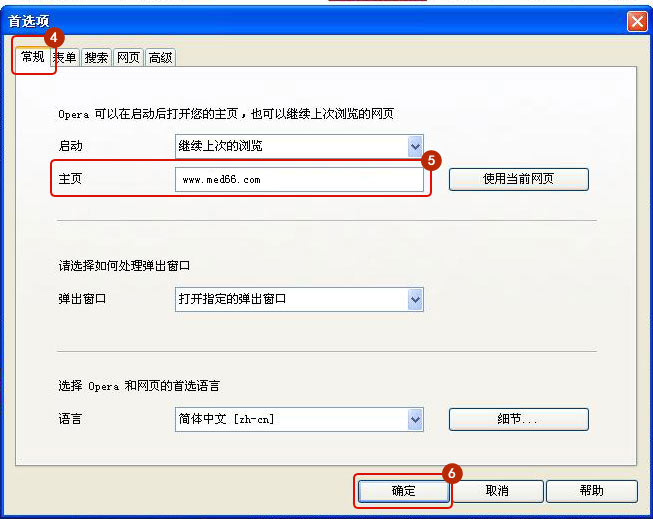Expand the 语言 dropdown arrow
This screenshot has height=519, width=653.
tap(415, 419)
